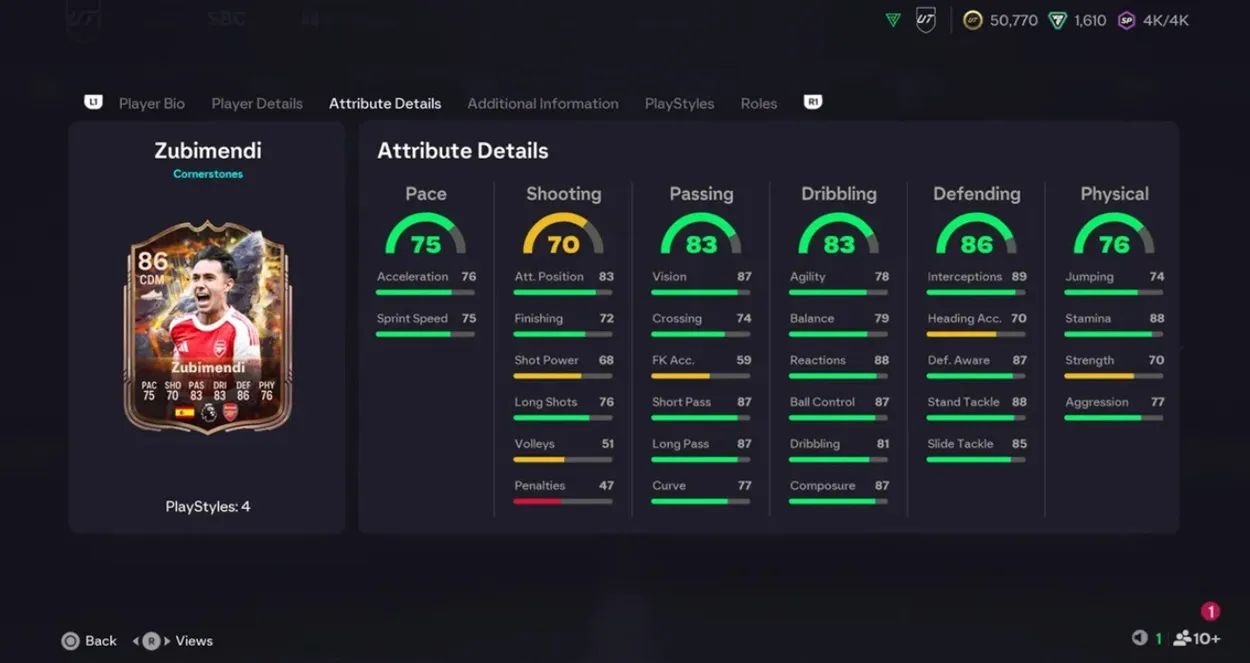Image resolution: width=1250 pixels, height=663 pixels.
Task: Click the red notification badge
Action: (x=1210, y=612)
